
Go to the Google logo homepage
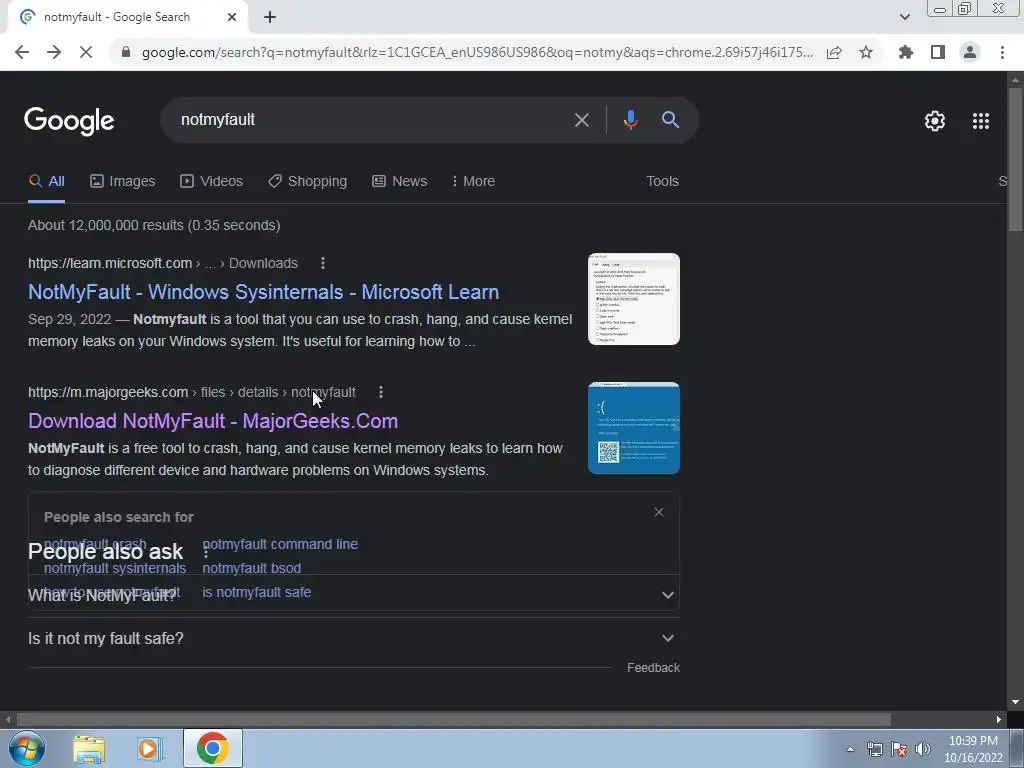pyautogui.click(x=69, y=121)
